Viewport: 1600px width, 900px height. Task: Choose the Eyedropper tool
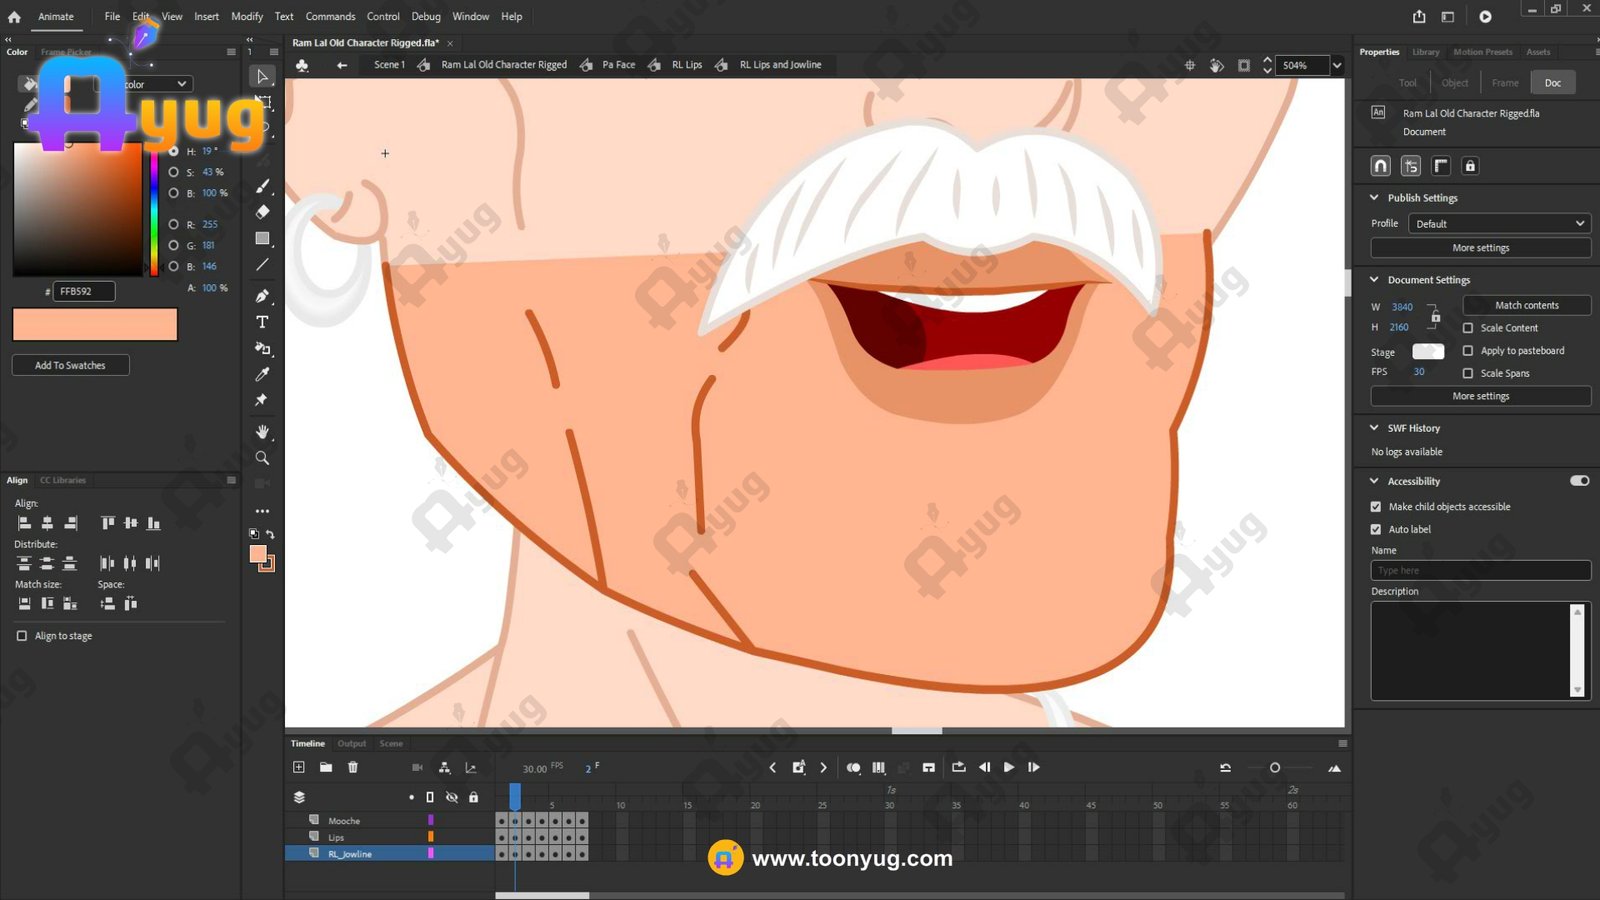click(x=262, y=374)
